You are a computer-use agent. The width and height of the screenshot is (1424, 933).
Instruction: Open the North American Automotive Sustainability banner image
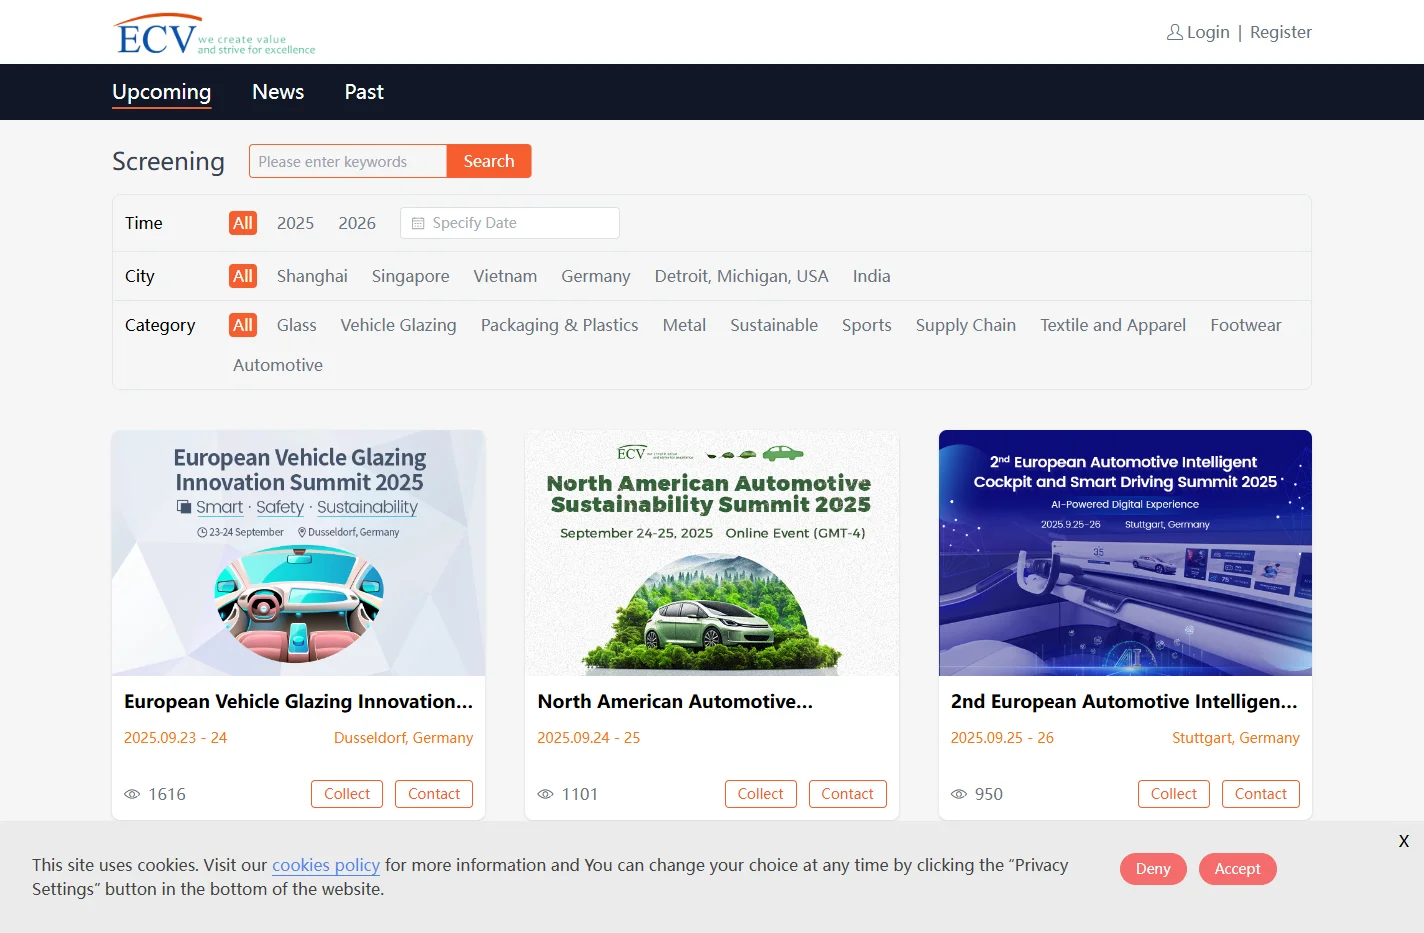[712, 553]
